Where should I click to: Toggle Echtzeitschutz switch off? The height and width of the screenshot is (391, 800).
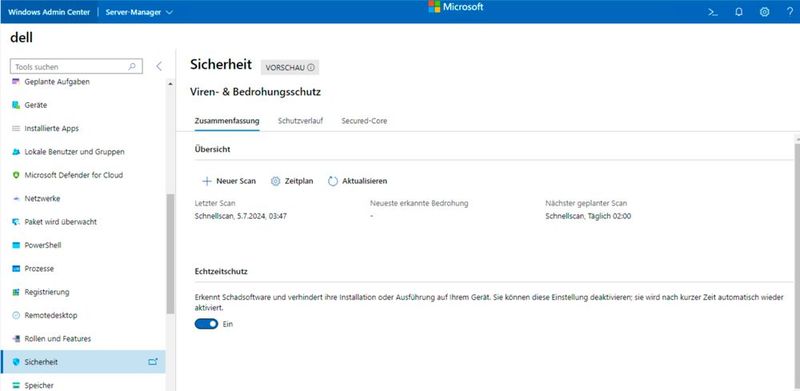coord(206,324)
